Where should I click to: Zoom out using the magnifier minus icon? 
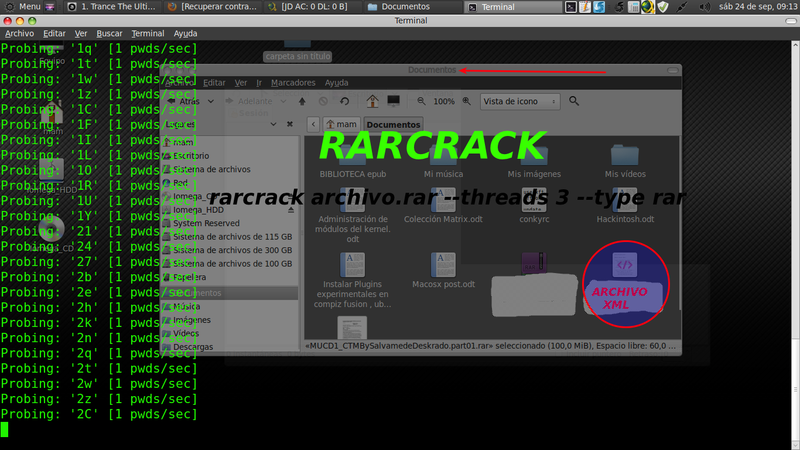(x=422, y=101)
